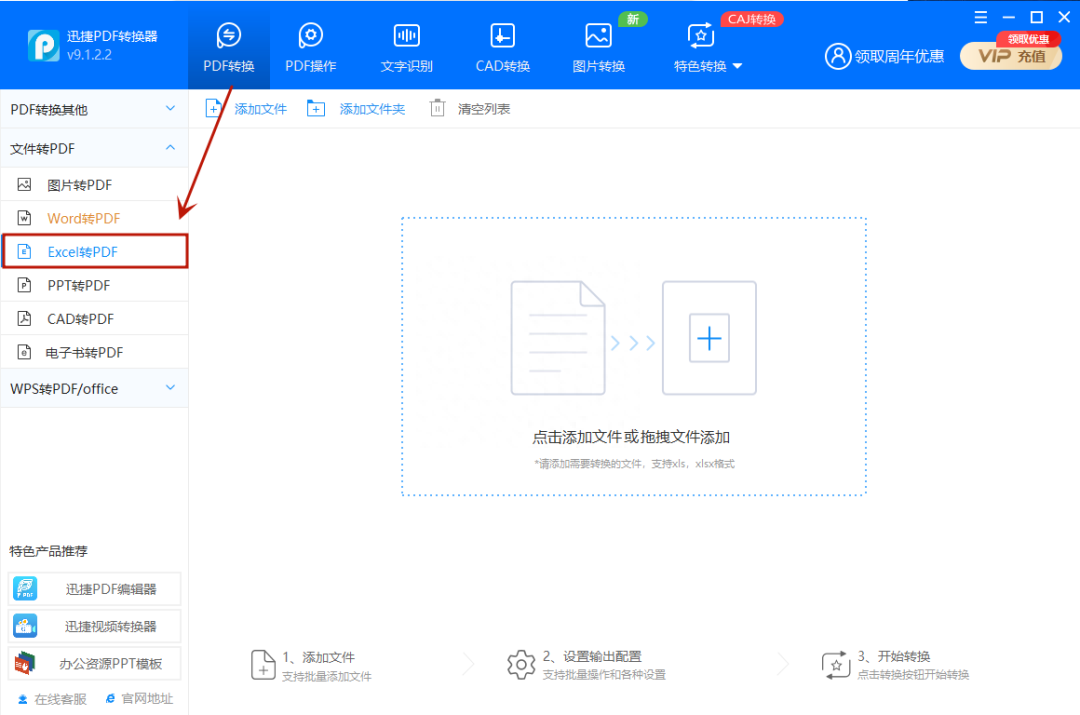This screenshot has height=715, width=1080.
Task: Click the 领取优惠 red badge
Action: (x=1028, y=39)
